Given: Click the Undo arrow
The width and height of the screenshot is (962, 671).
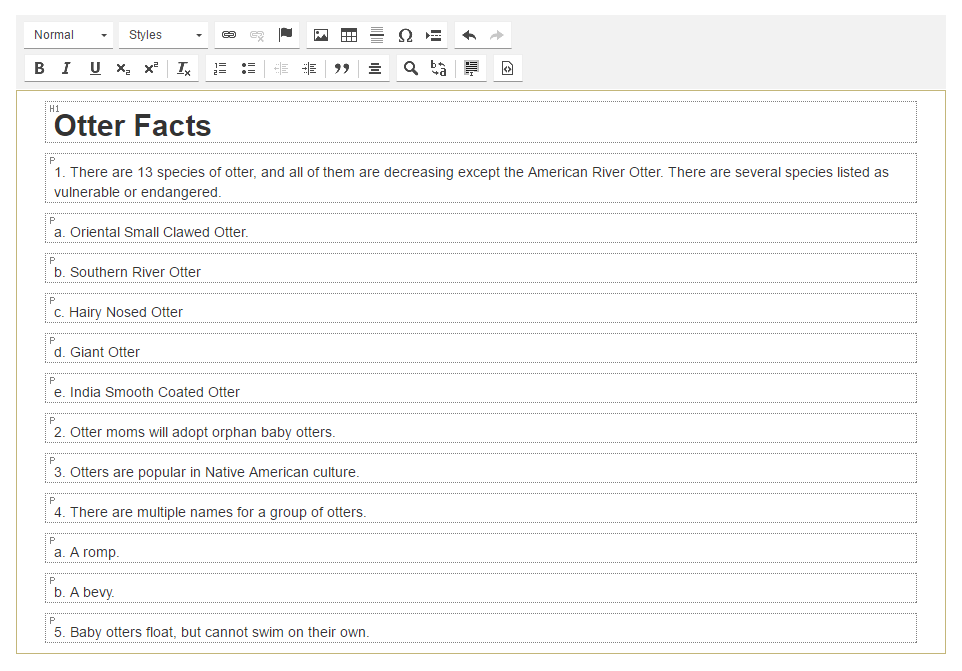Looking at the screenshot, I should (469, 35).
